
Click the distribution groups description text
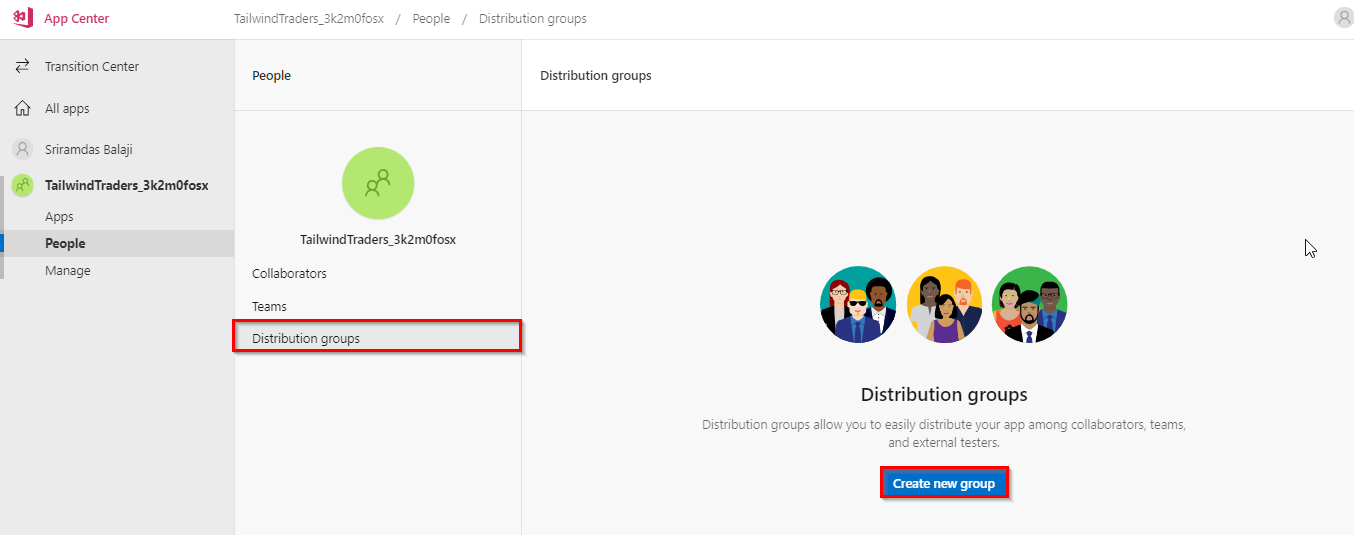point(944,433)
